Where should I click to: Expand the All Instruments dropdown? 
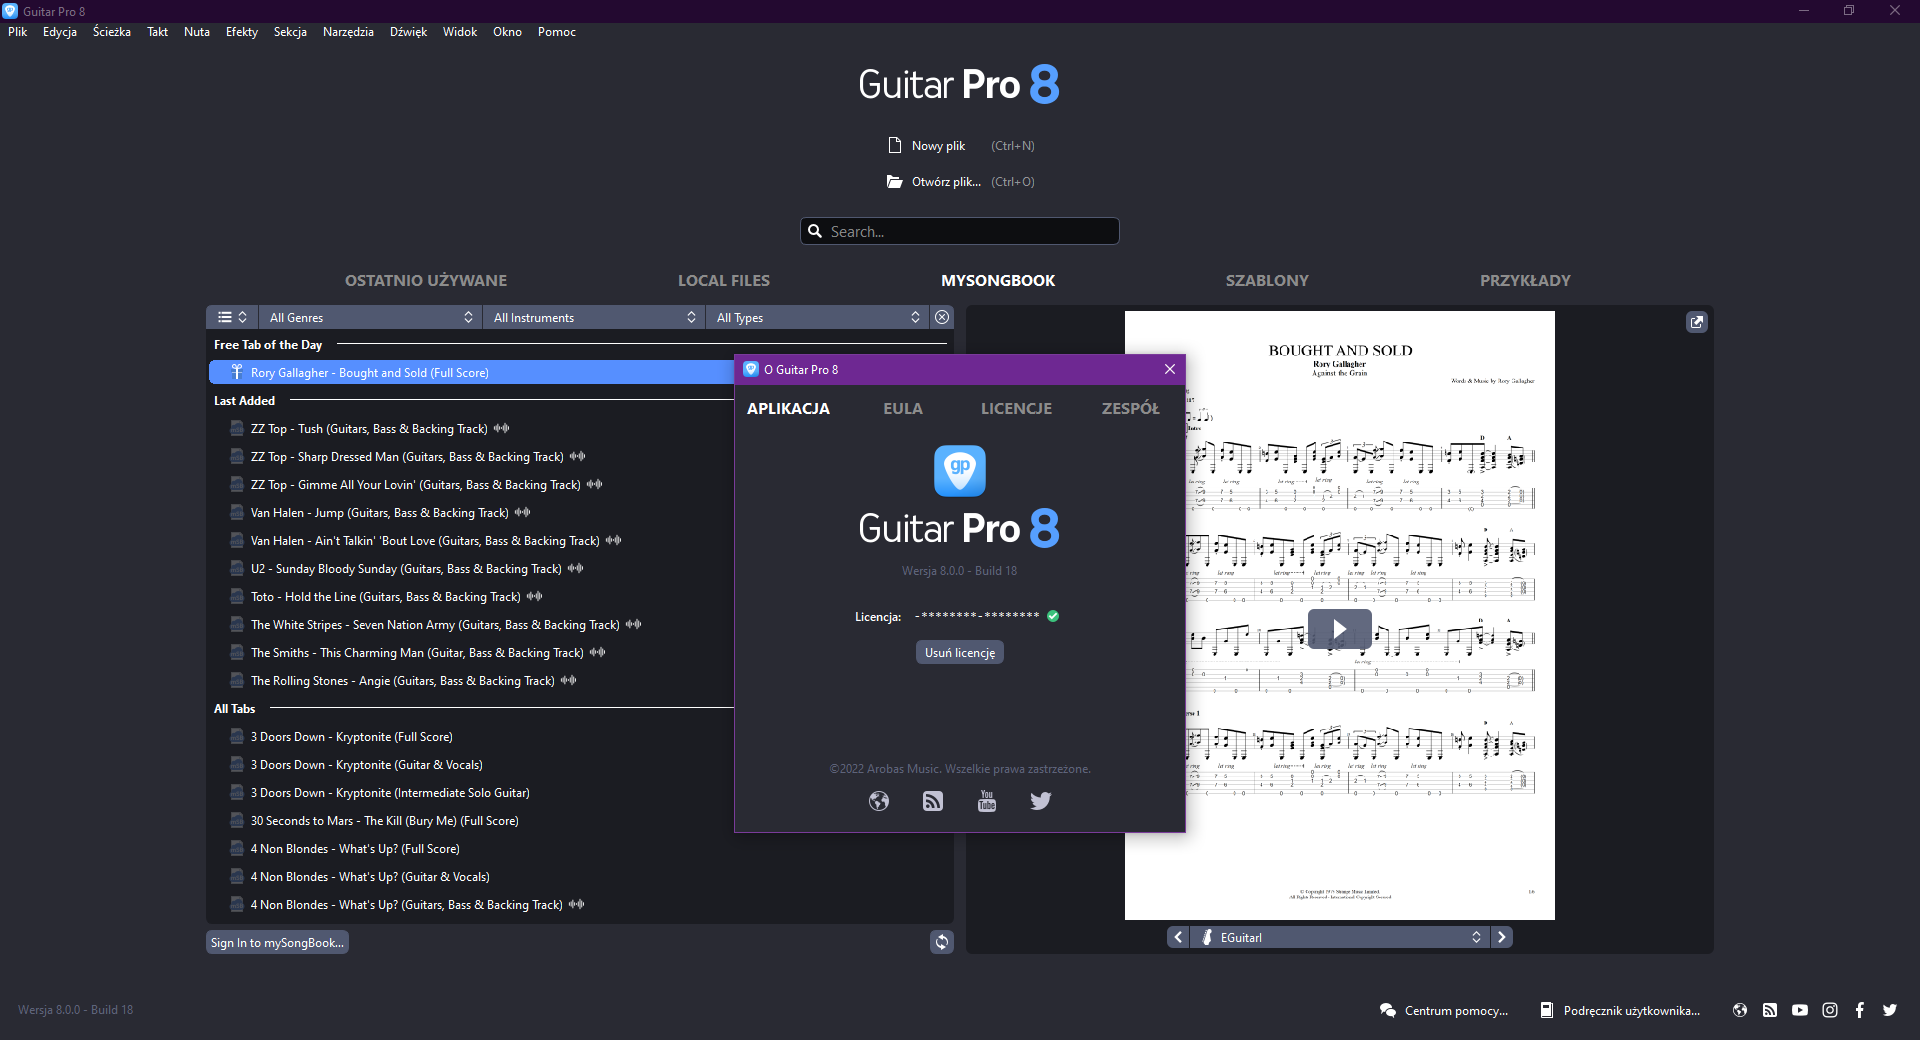point(594,317)
